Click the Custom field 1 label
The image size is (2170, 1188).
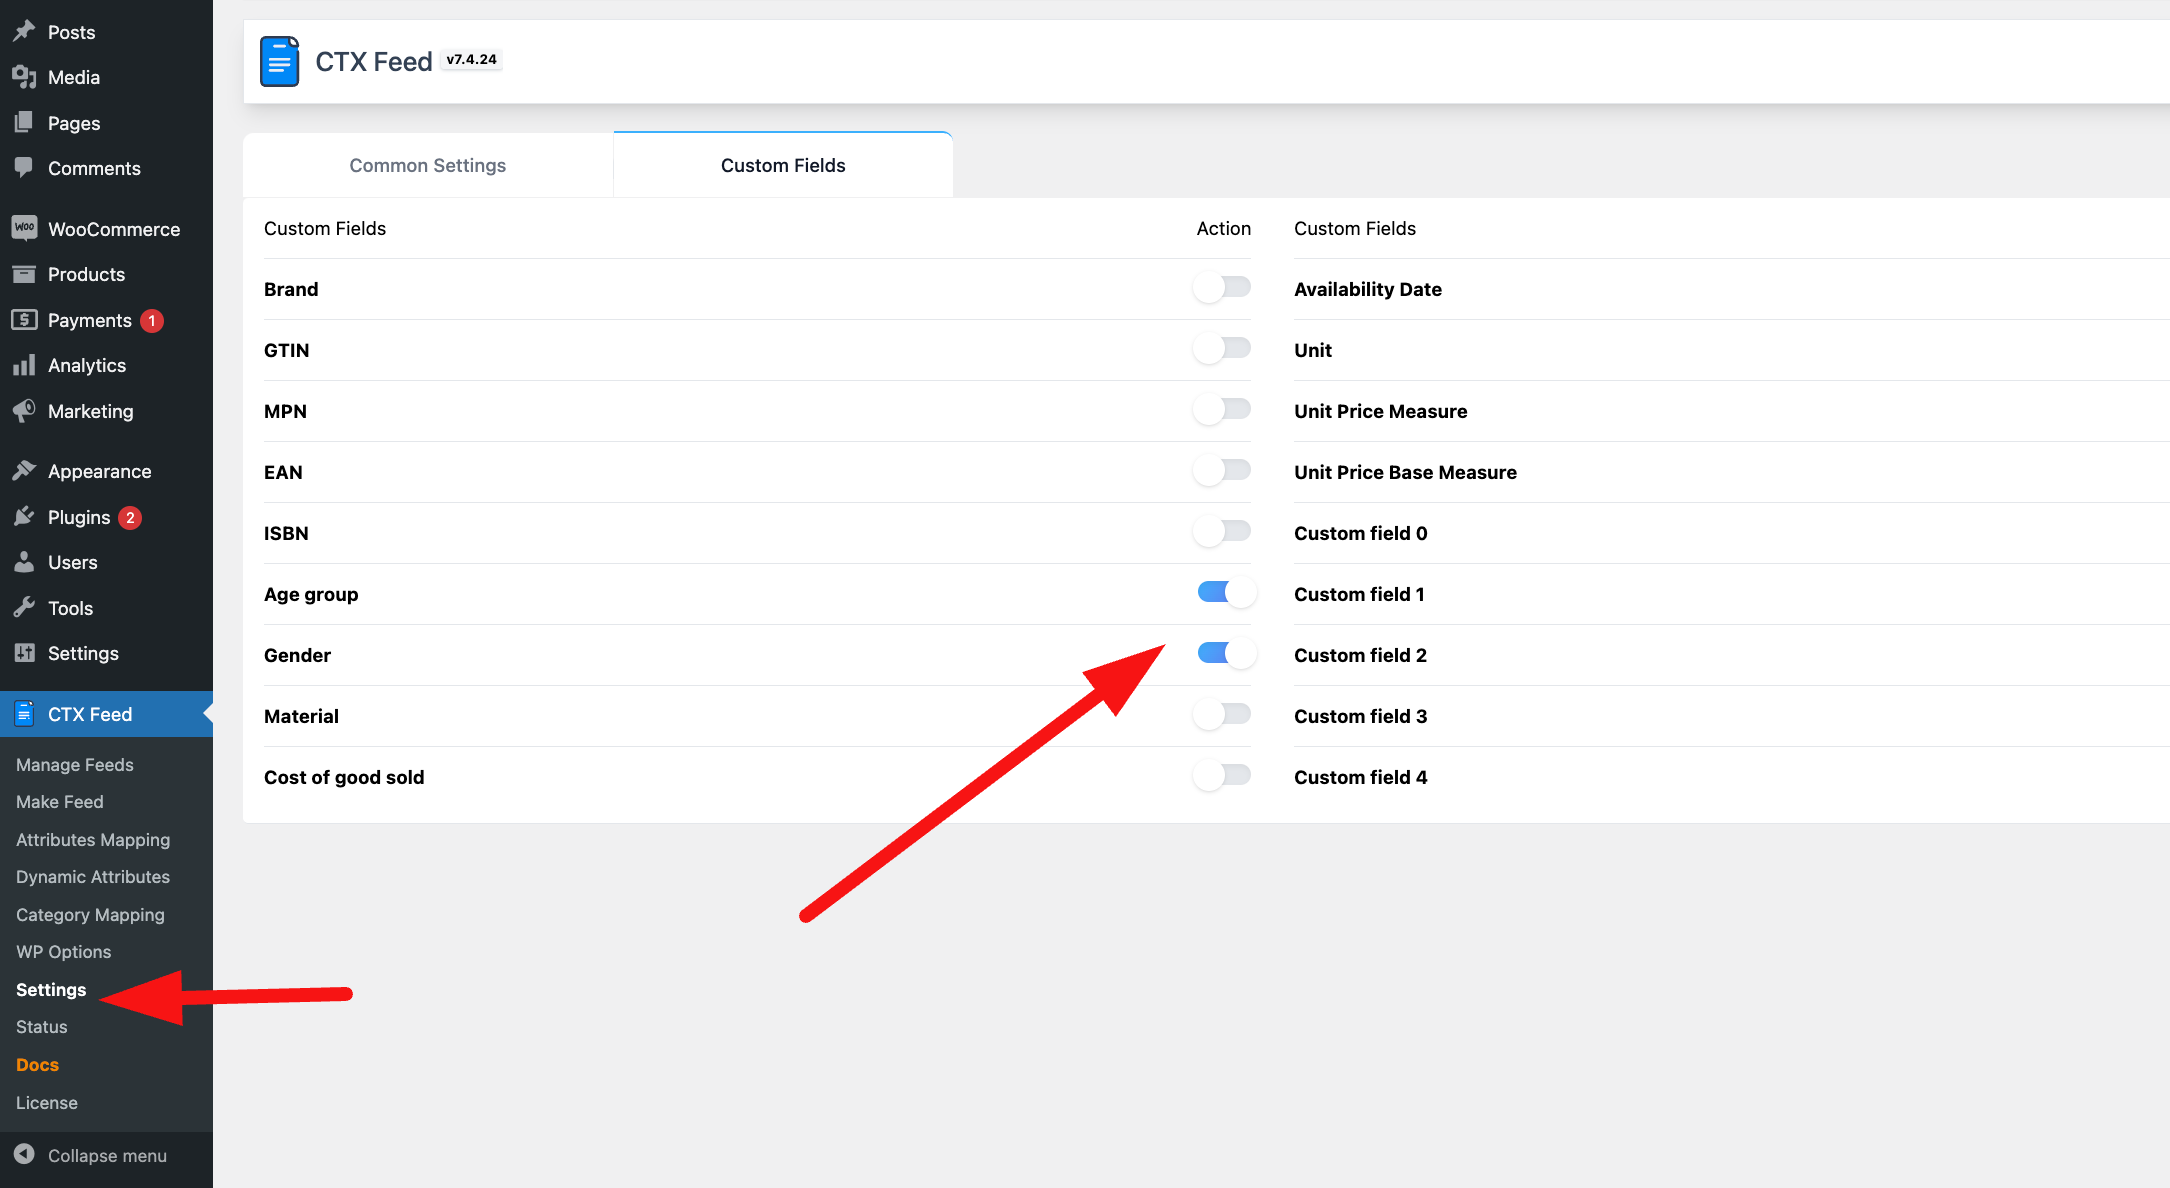point(1360,594)
